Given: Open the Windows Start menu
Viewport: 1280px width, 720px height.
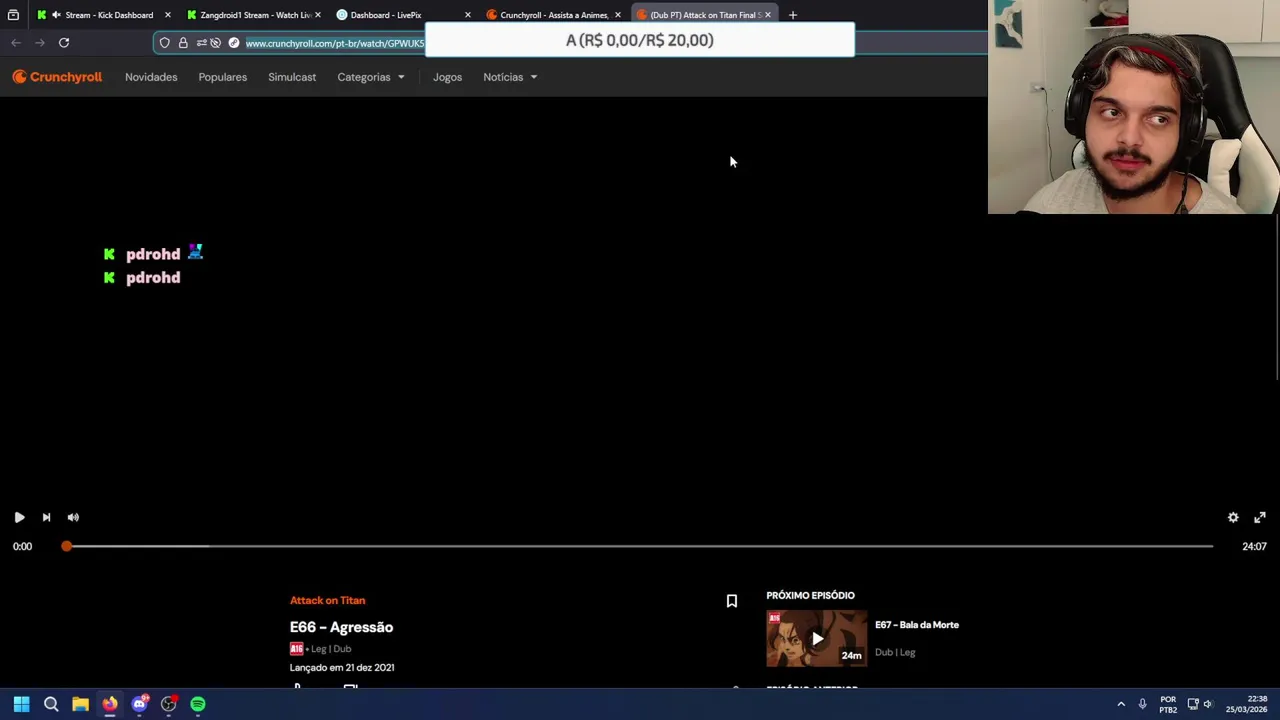Looking at the screenshot, I should point(21,704).
